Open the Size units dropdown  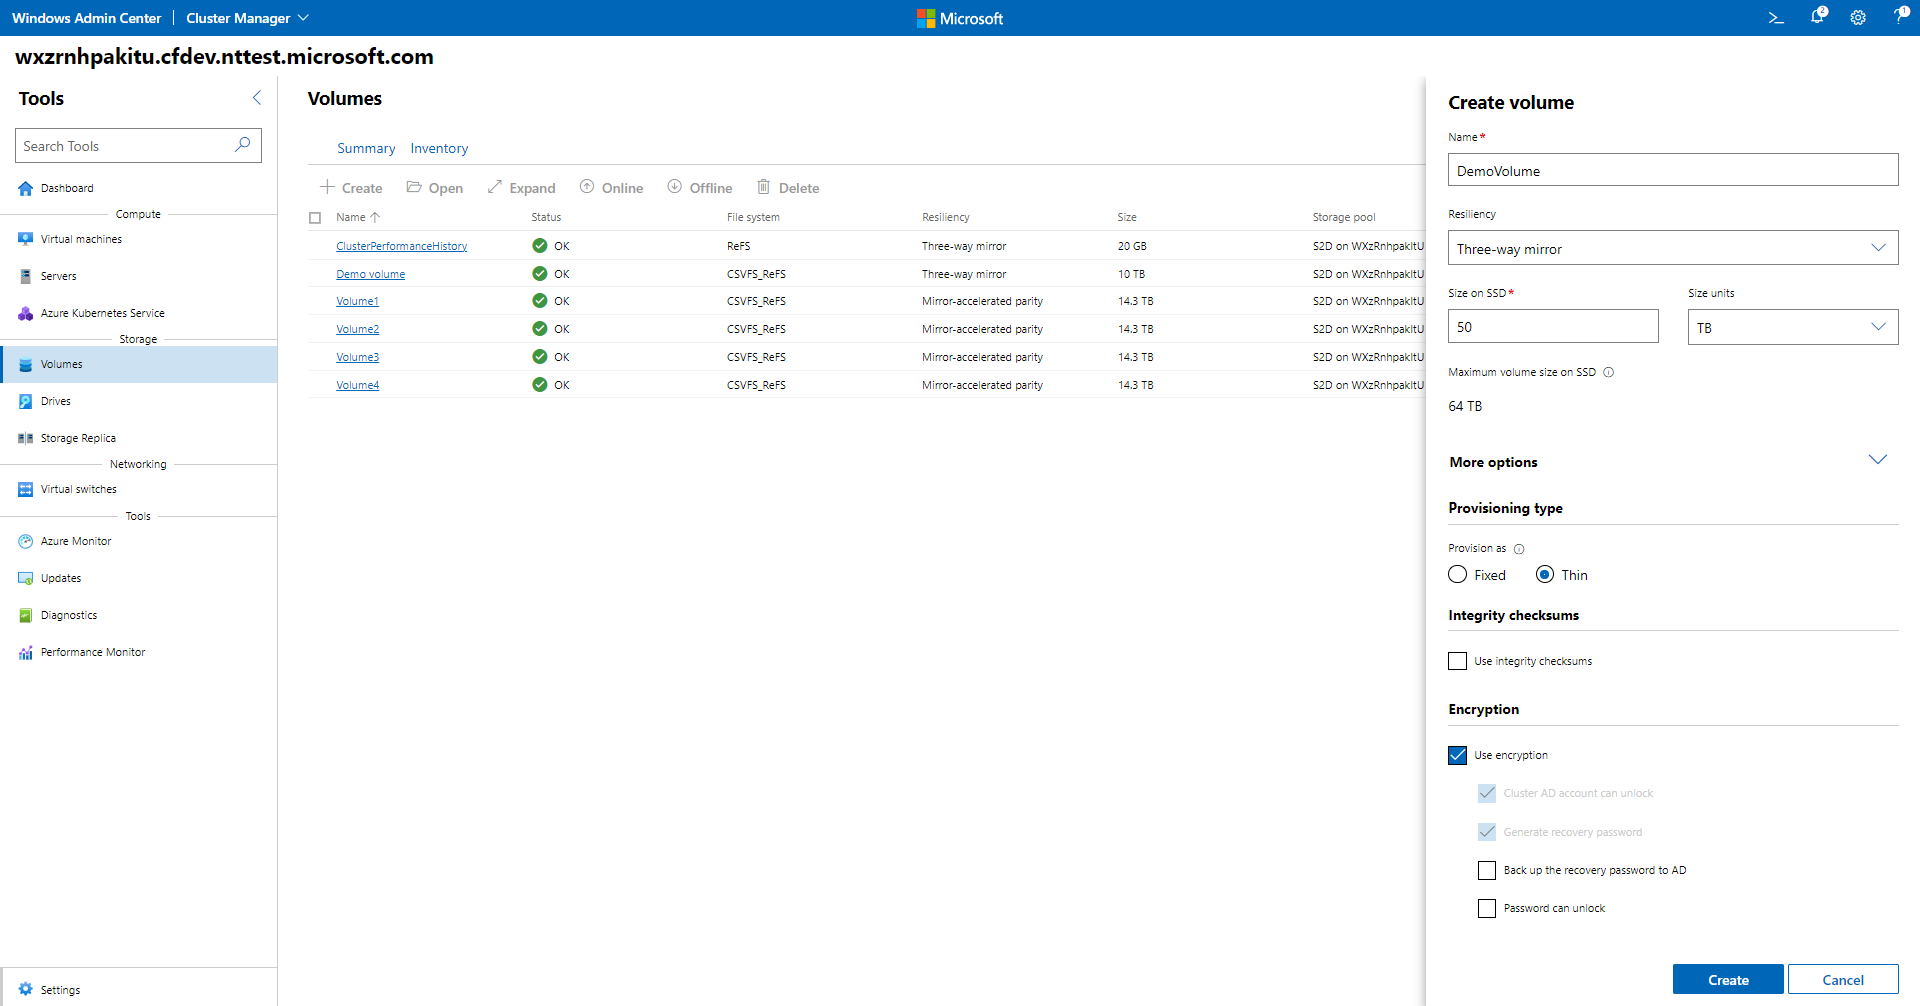(x=1793, y=327)
